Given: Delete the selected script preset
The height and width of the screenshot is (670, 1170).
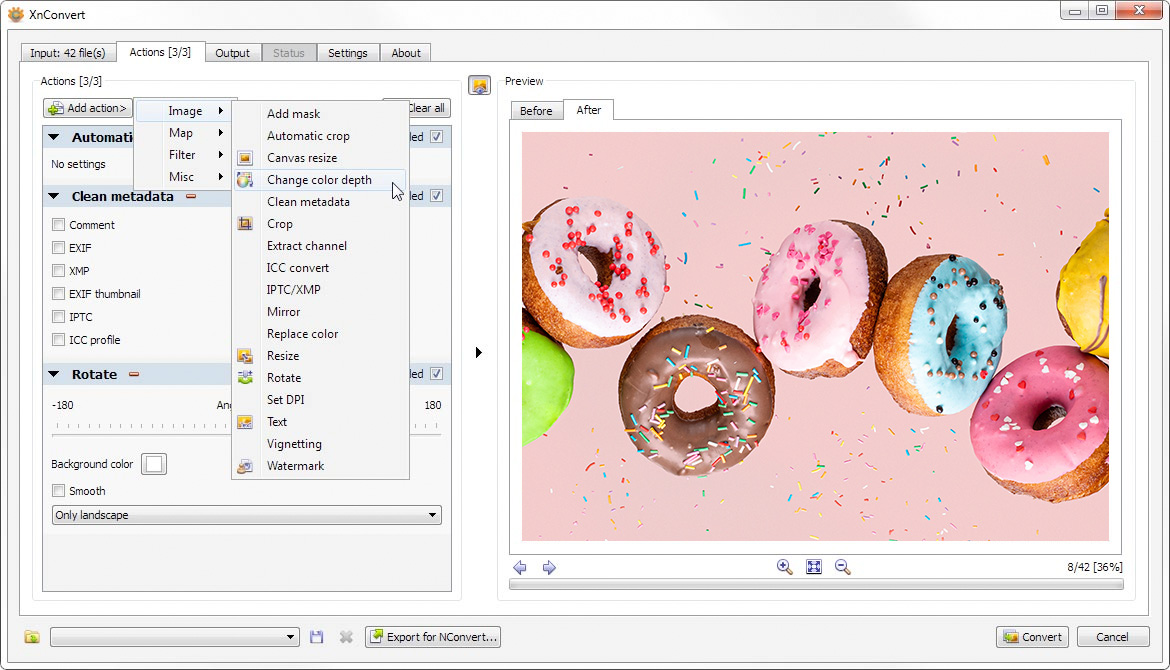Looking at the screenshot, I should (345, 636).
